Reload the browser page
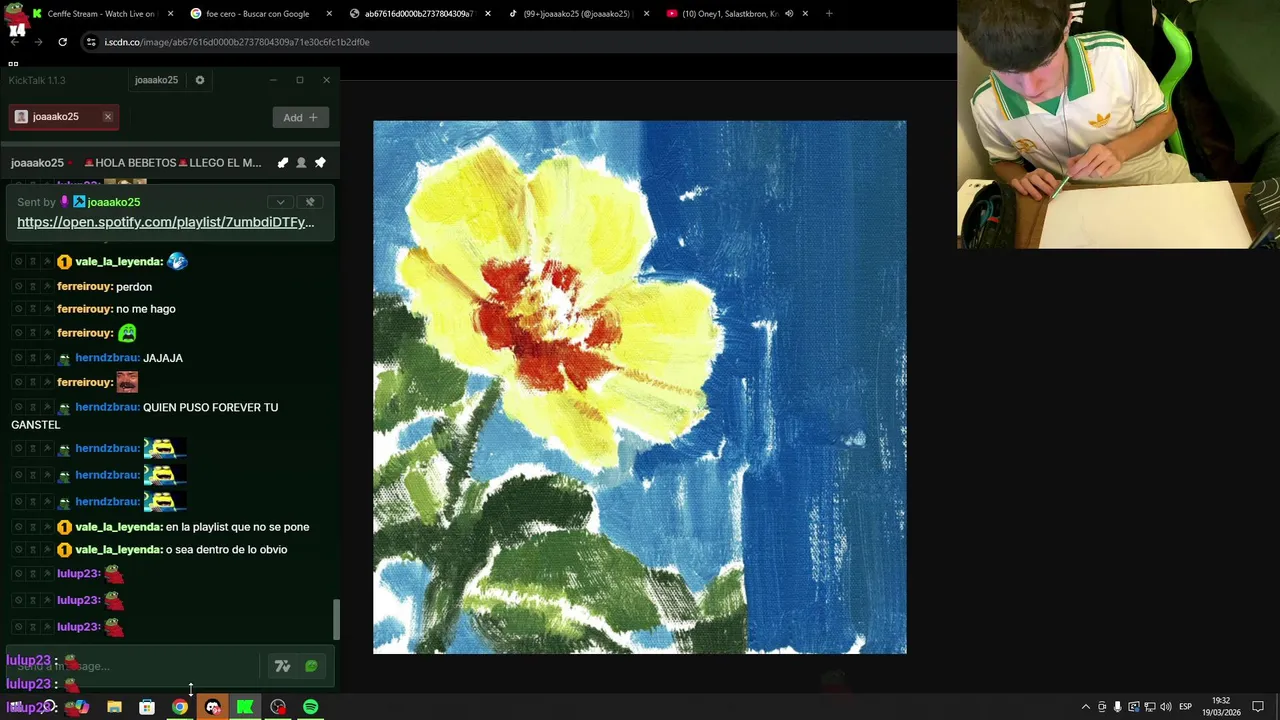 (62, 42)
